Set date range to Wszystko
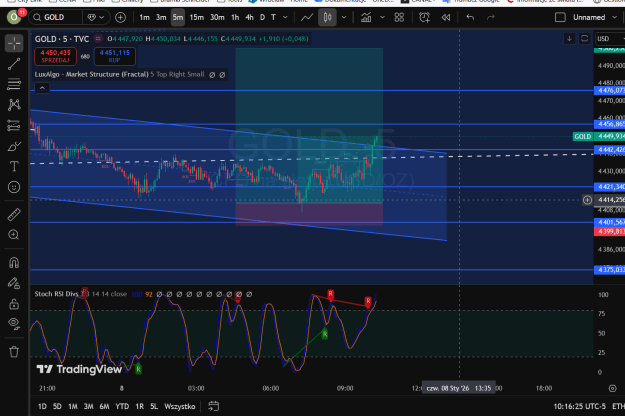This screenshot has height=416, width=625. click(180, 406)
